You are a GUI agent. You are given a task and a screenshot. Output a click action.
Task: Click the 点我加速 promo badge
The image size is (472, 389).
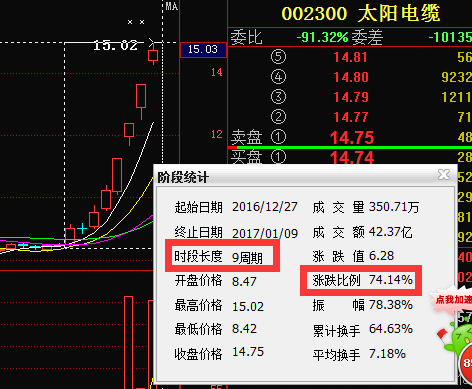coord(453,300)
